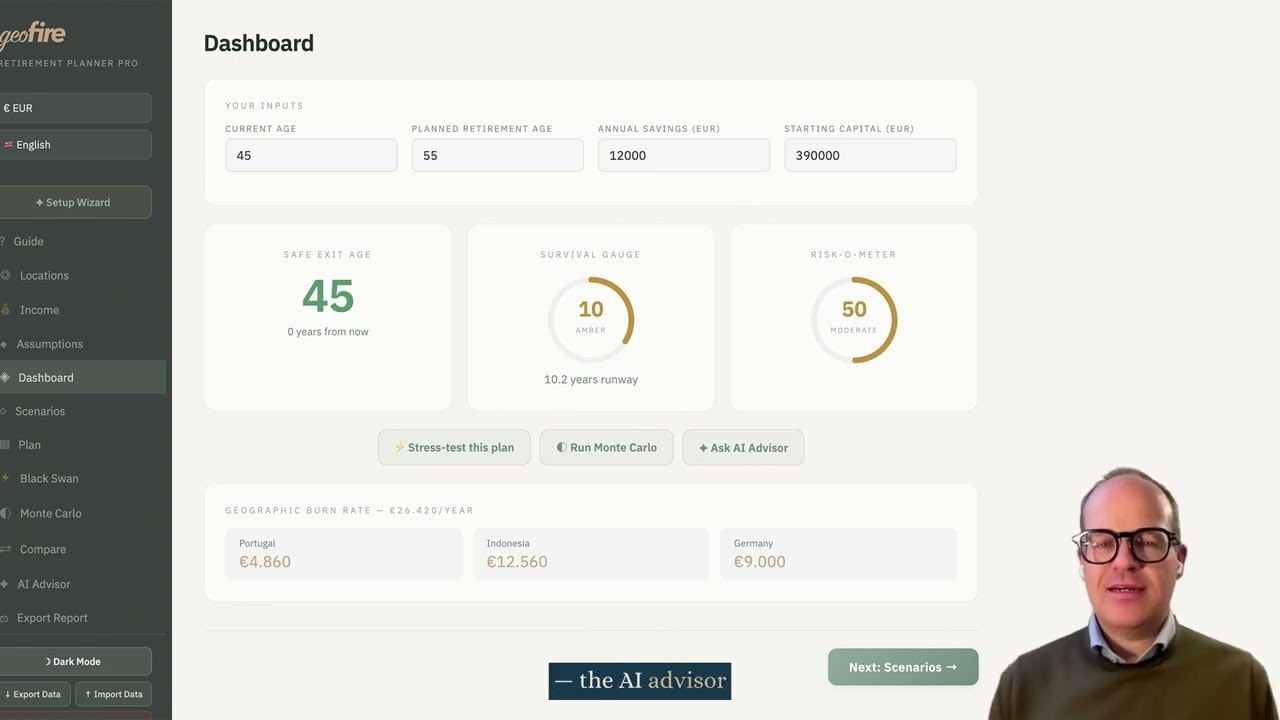This screenshot has height=720, width=1280.
Task: Click the 10.2 years runway text
Action: point(591,379)
